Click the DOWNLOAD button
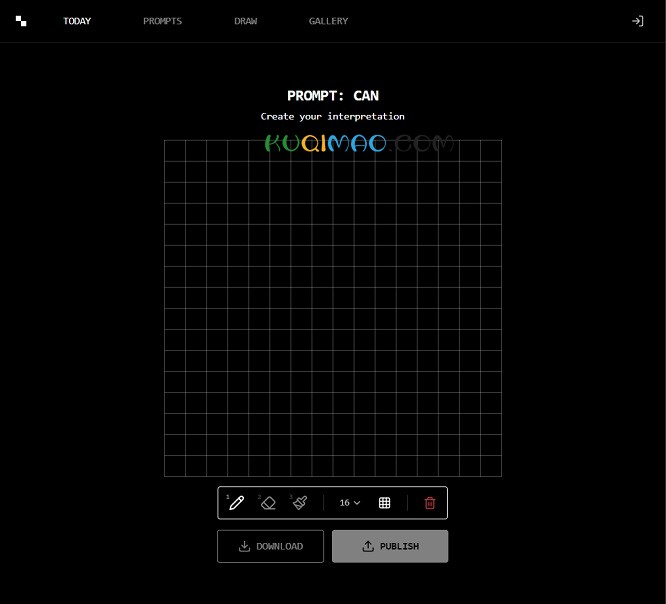 (x=271, y=546)
